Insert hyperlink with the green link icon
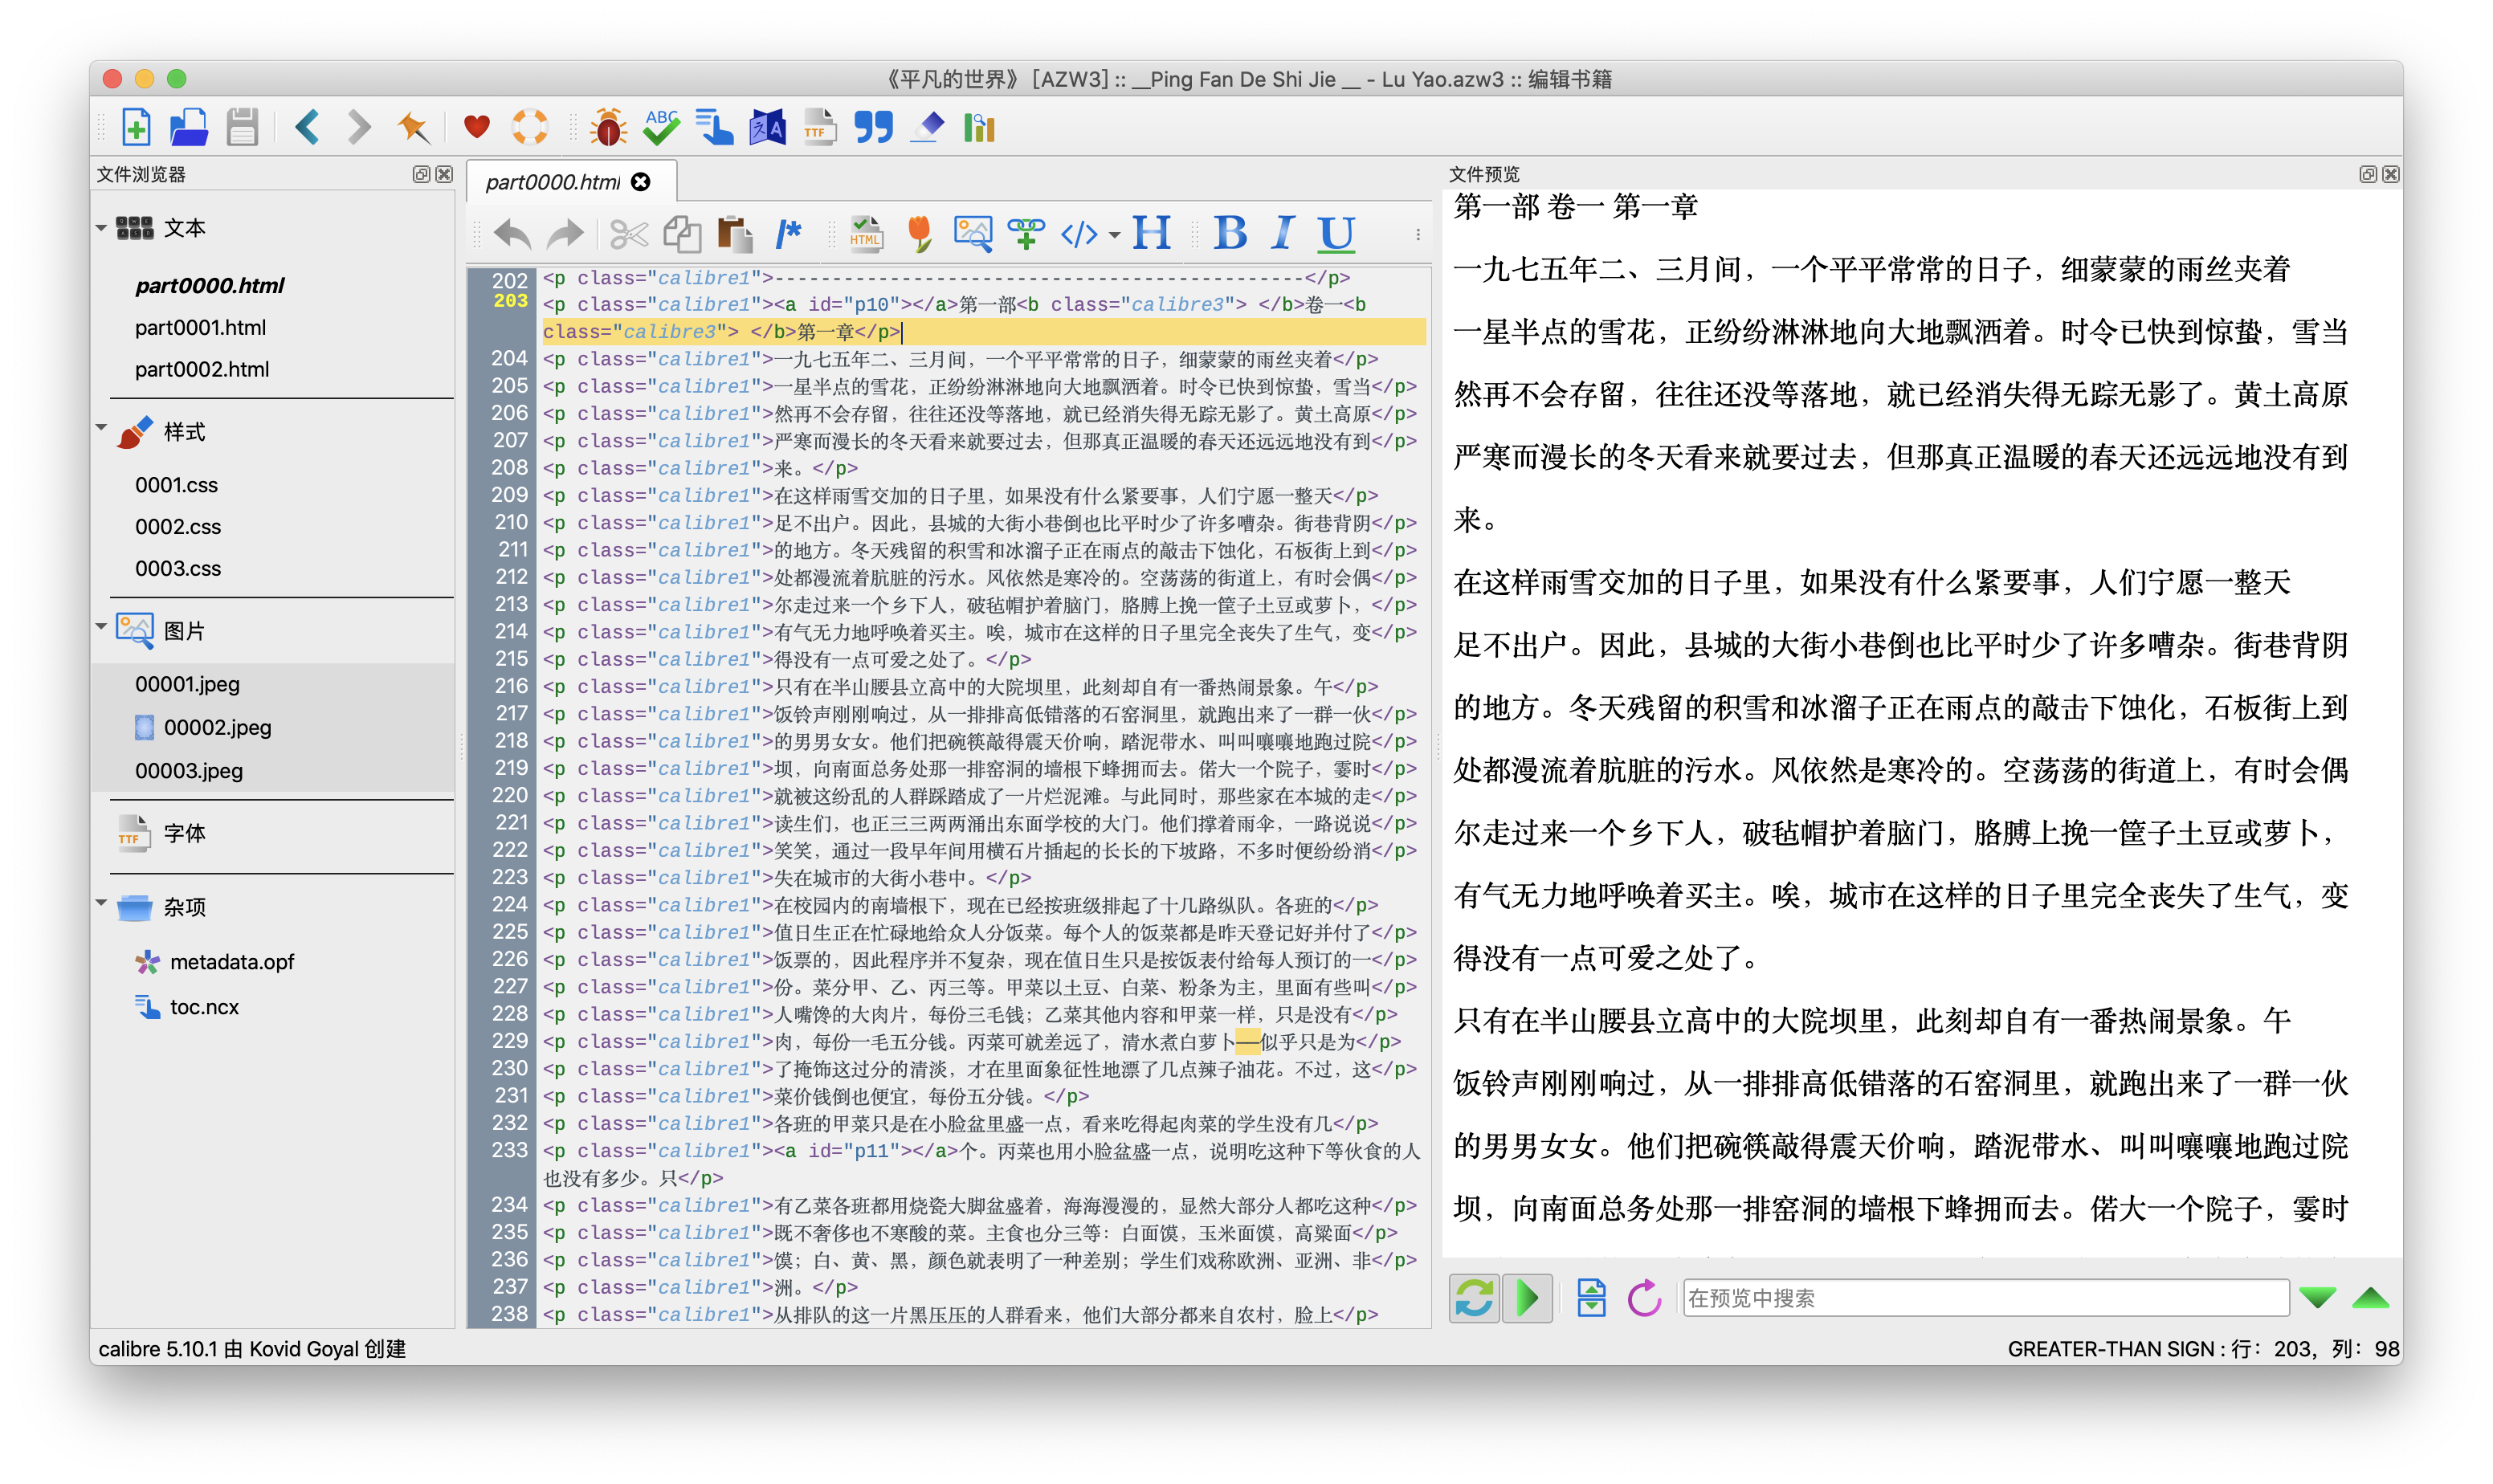Viewport: 2493px width, 1484px height. click(x=1026, y=235)
